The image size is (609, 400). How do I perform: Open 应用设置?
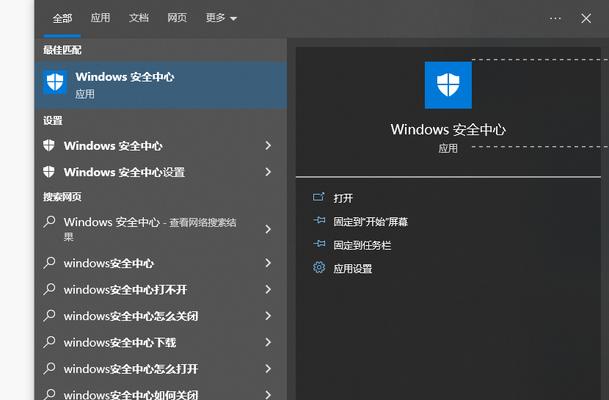click(x=353, y=269)
